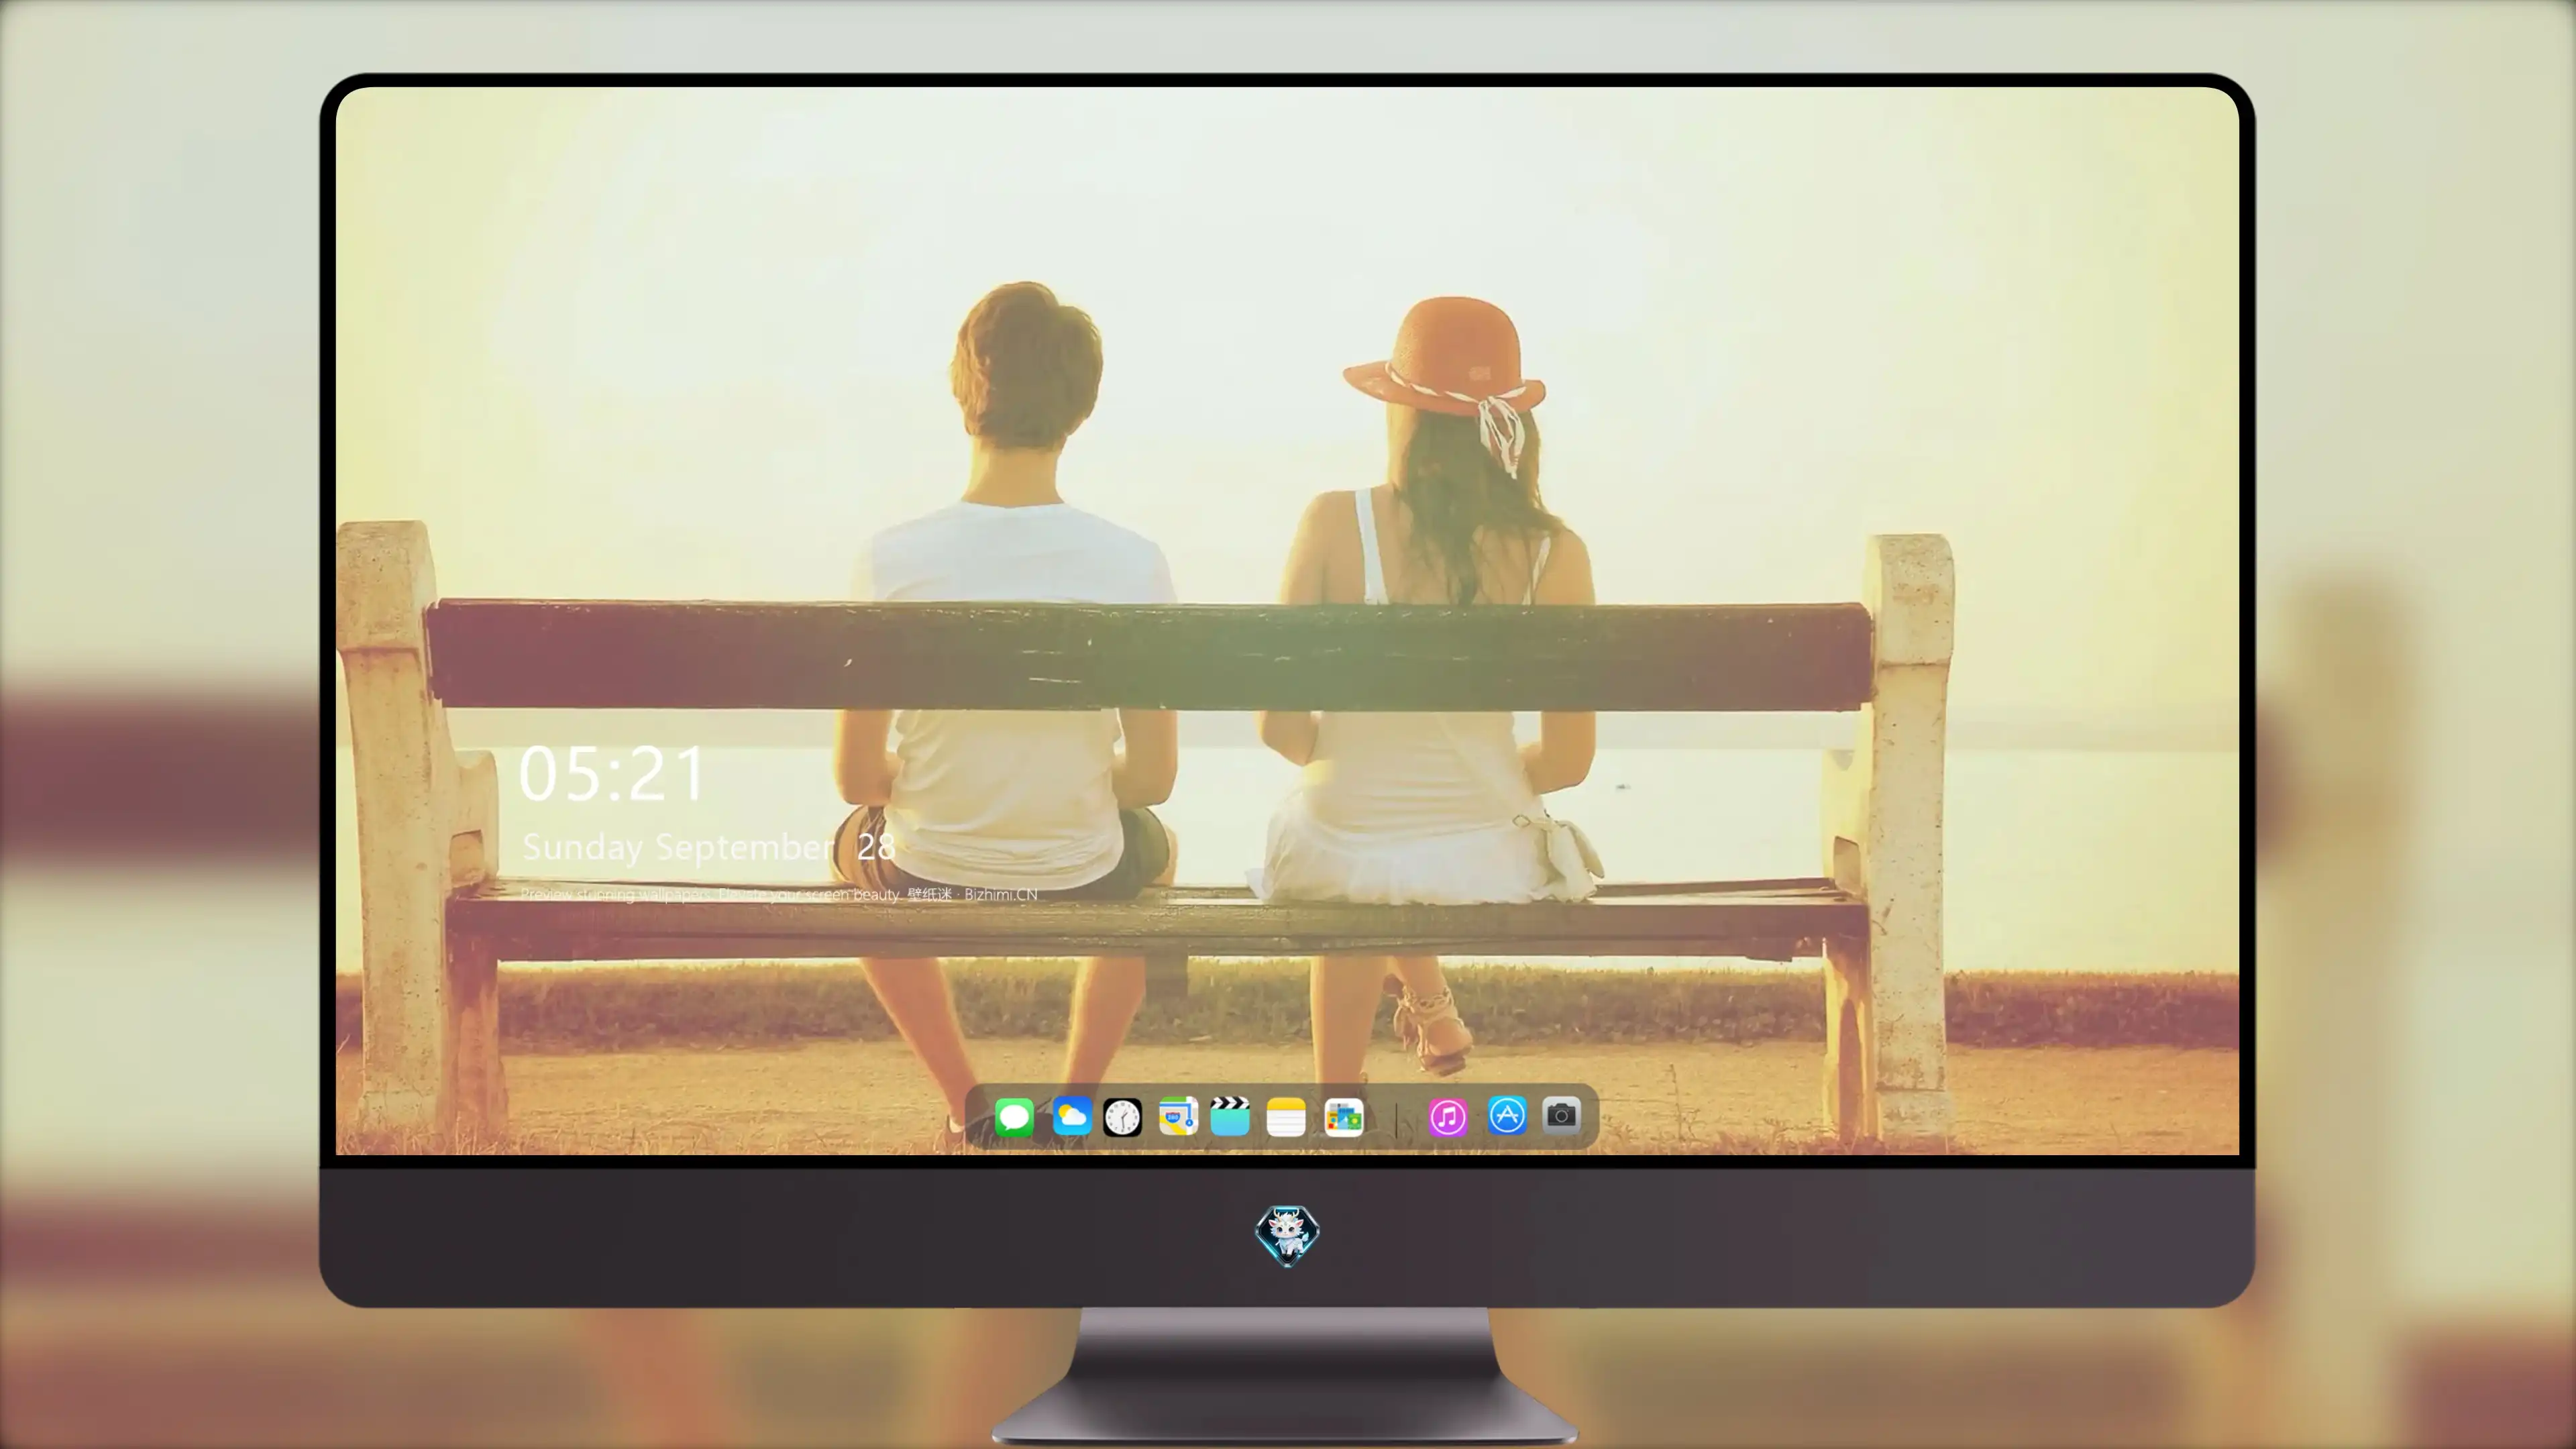Click the Sunday September 28 date
The height and width of the screenshot is (1449, 2576).
click(708, 847)
